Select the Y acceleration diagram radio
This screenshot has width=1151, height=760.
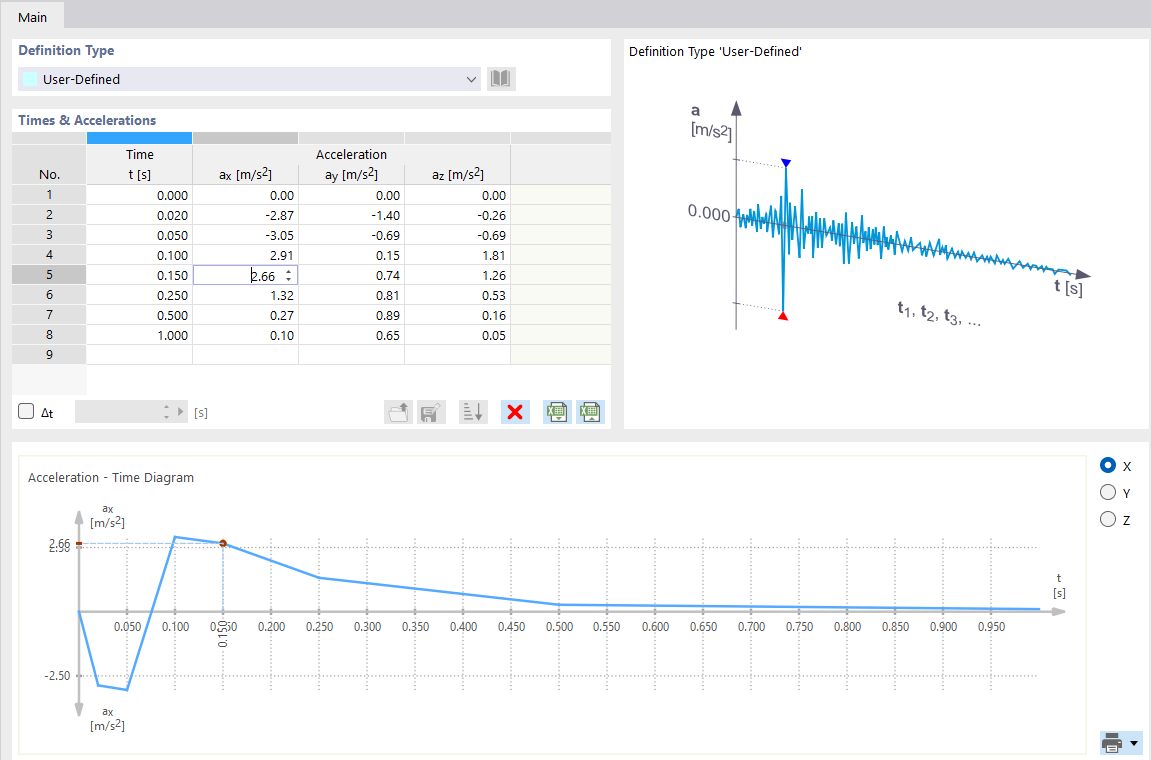tap(1107, 491)
